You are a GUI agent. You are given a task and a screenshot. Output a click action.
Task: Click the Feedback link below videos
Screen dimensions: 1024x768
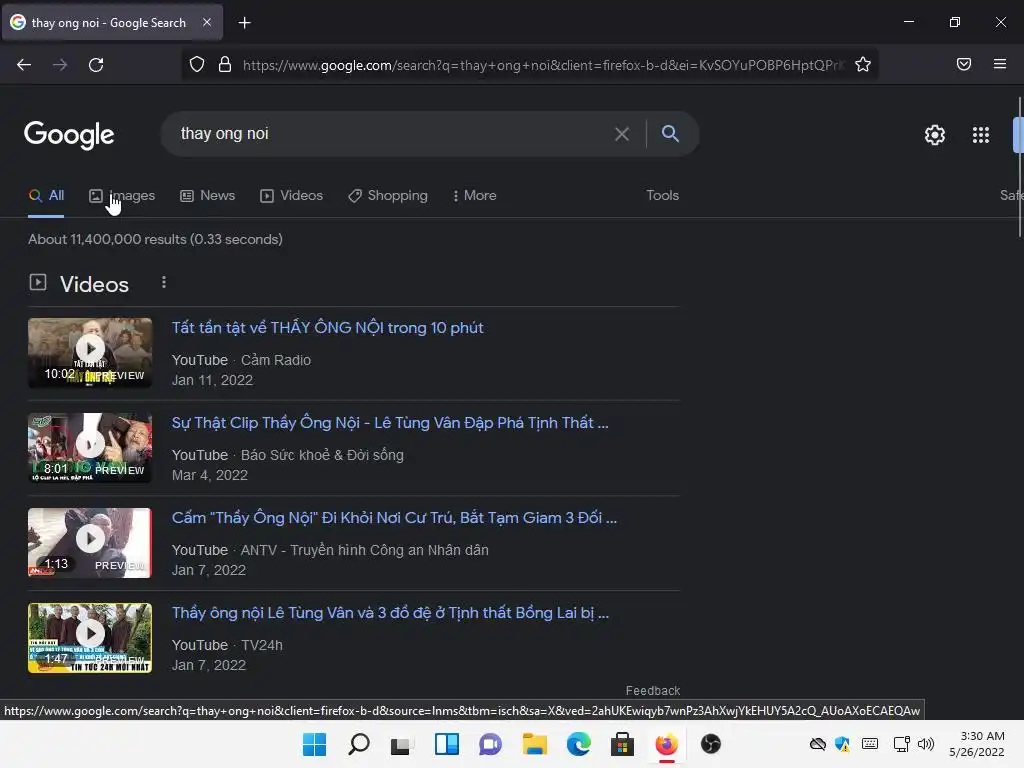[652, 690]
